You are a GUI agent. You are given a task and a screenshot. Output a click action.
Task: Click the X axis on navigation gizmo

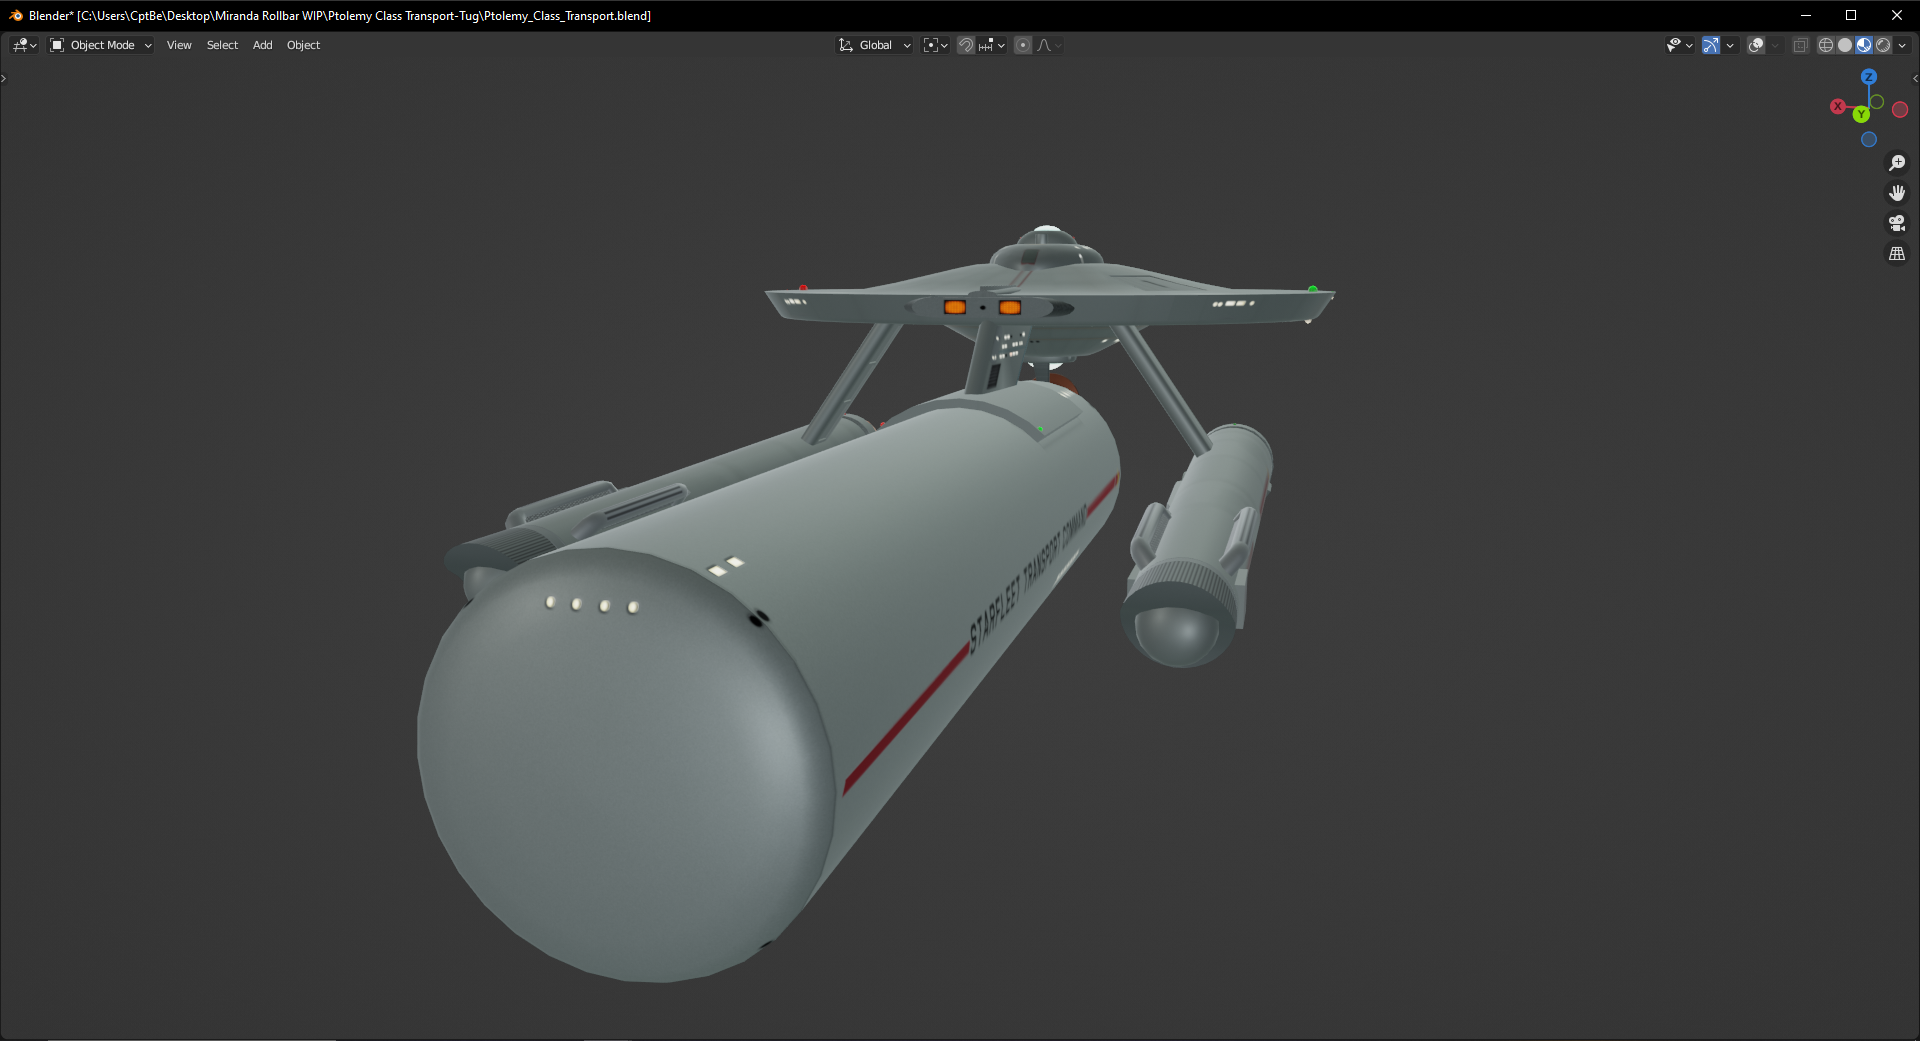(1838, 106)
